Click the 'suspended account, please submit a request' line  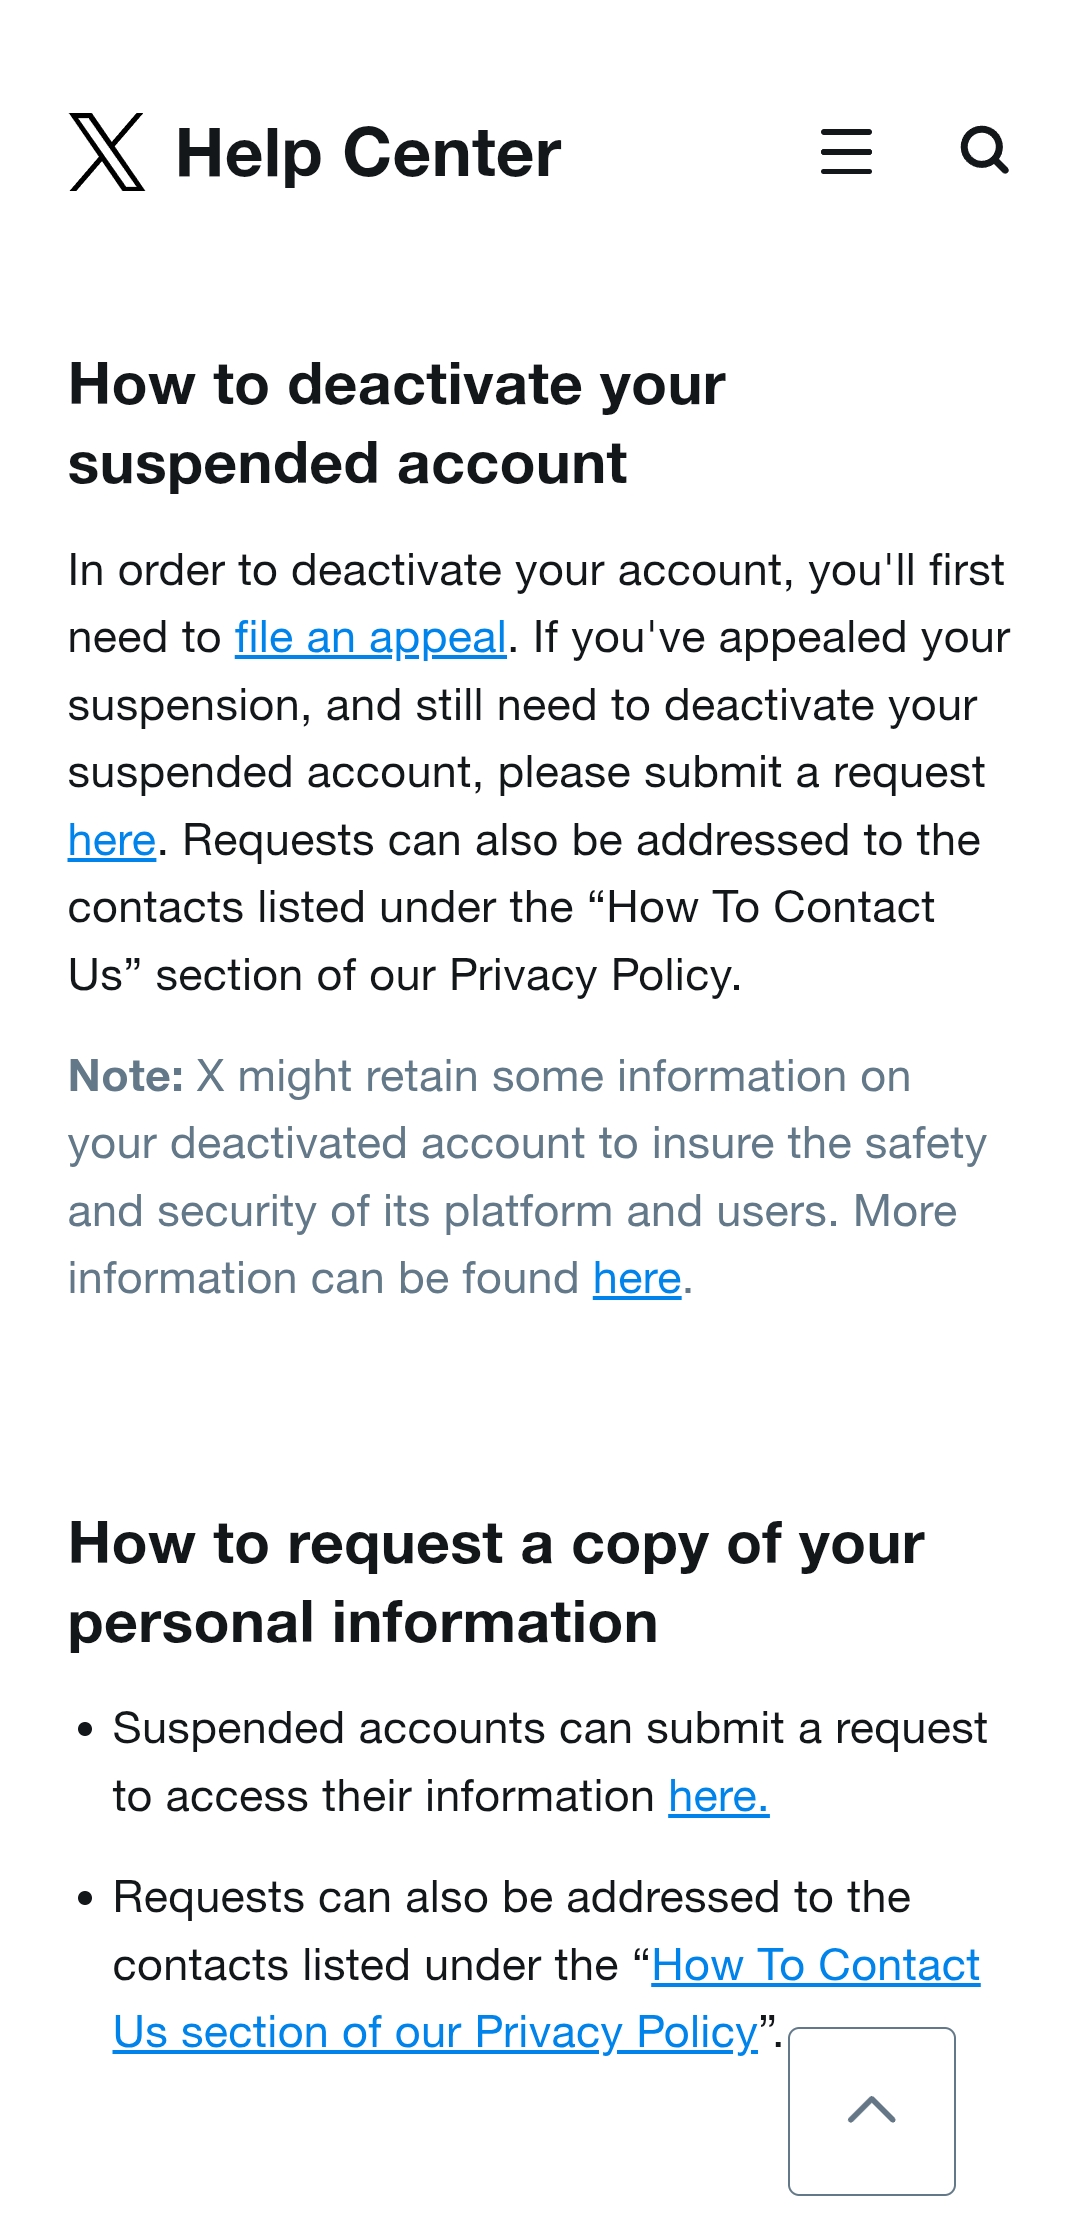point(526,773)
